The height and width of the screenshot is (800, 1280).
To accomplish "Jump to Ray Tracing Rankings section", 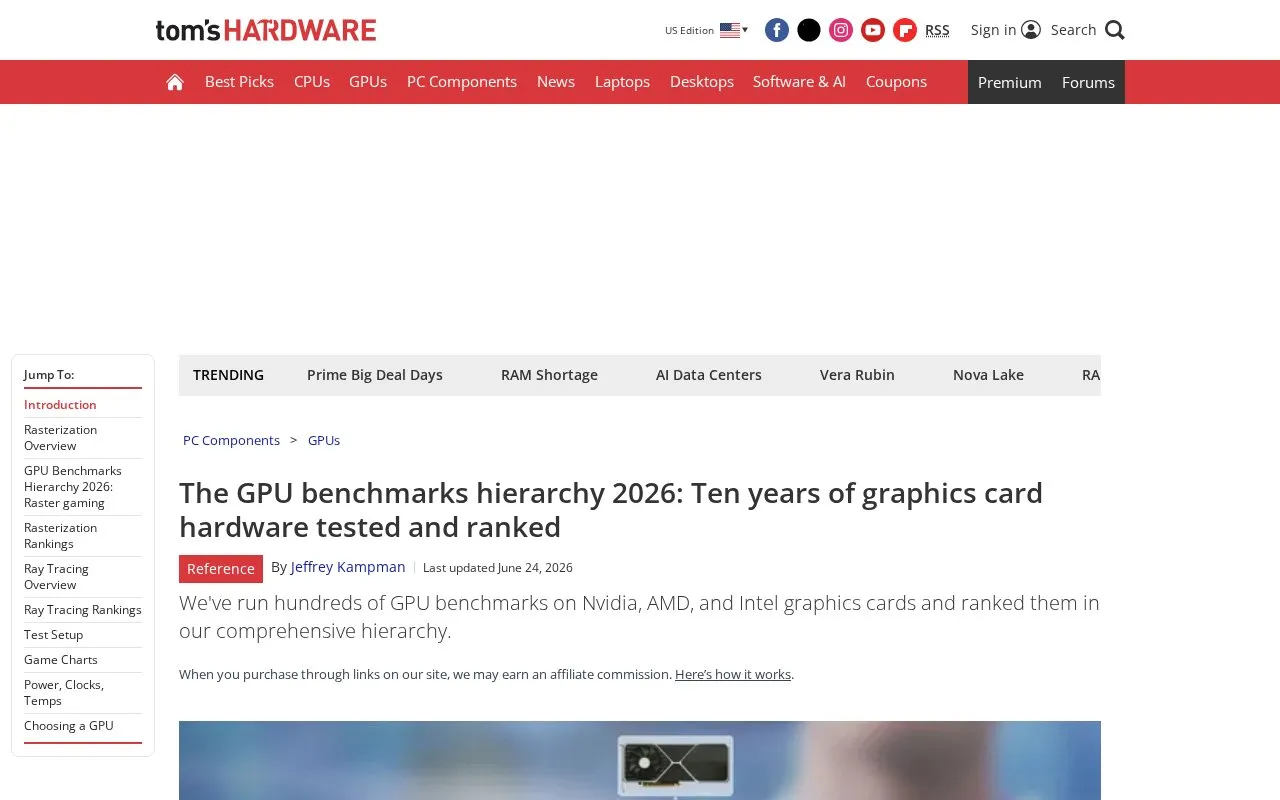I will 83,610.
